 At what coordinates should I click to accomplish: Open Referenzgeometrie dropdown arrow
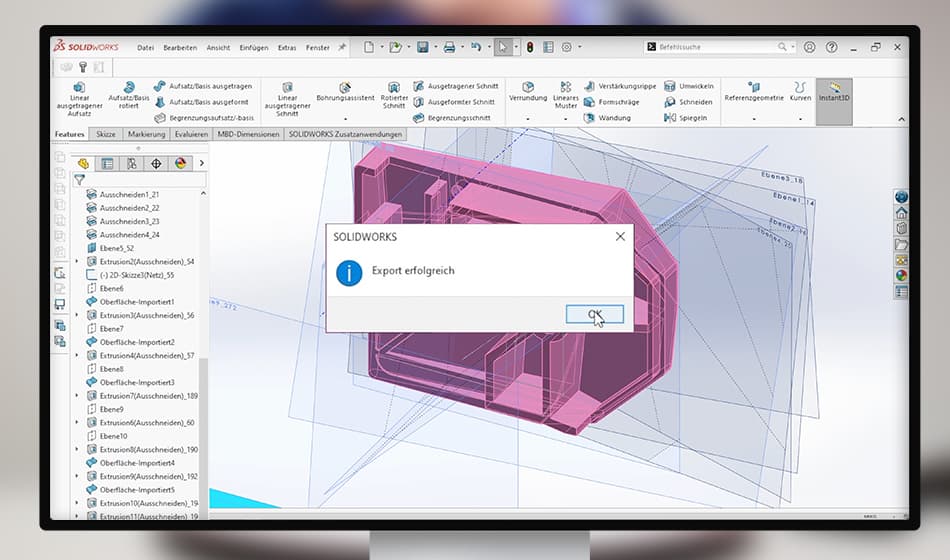click(754, 119)
